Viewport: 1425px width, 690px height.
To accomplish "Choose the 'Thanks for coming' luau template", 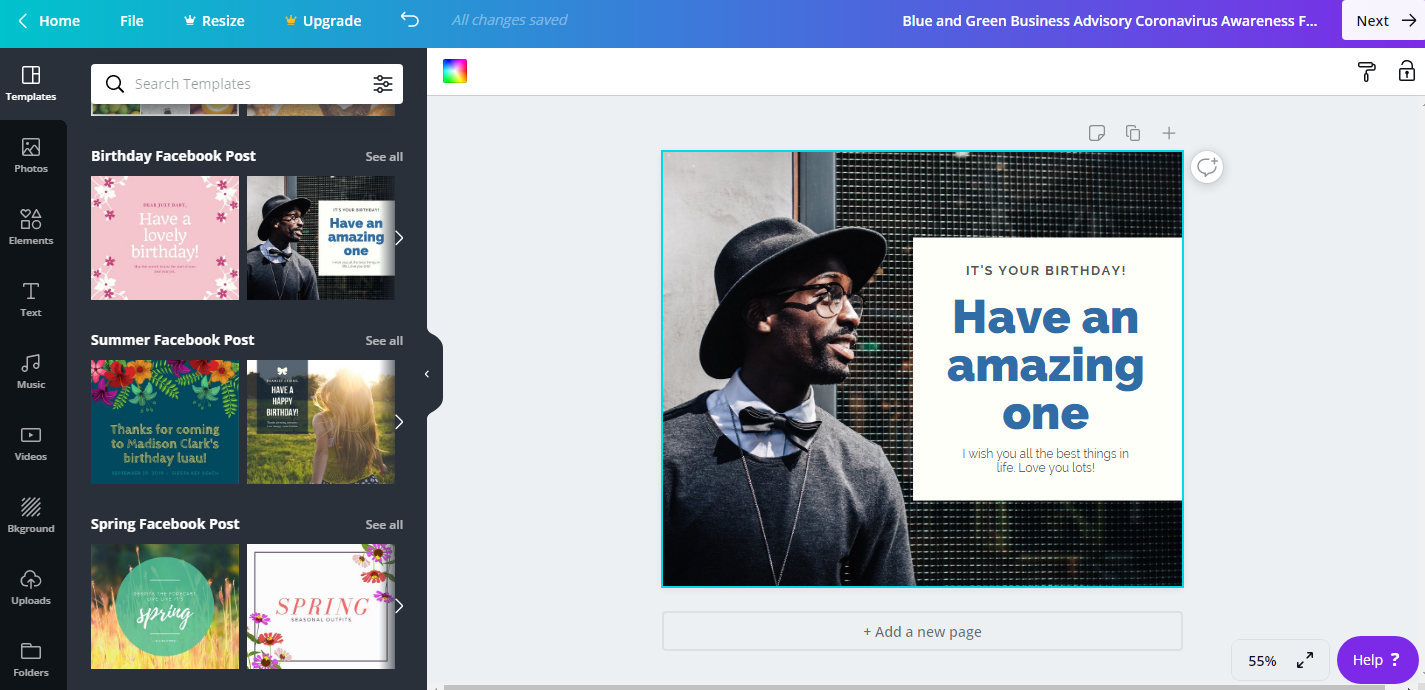I will pyautogui.click(x=165, y=422).
